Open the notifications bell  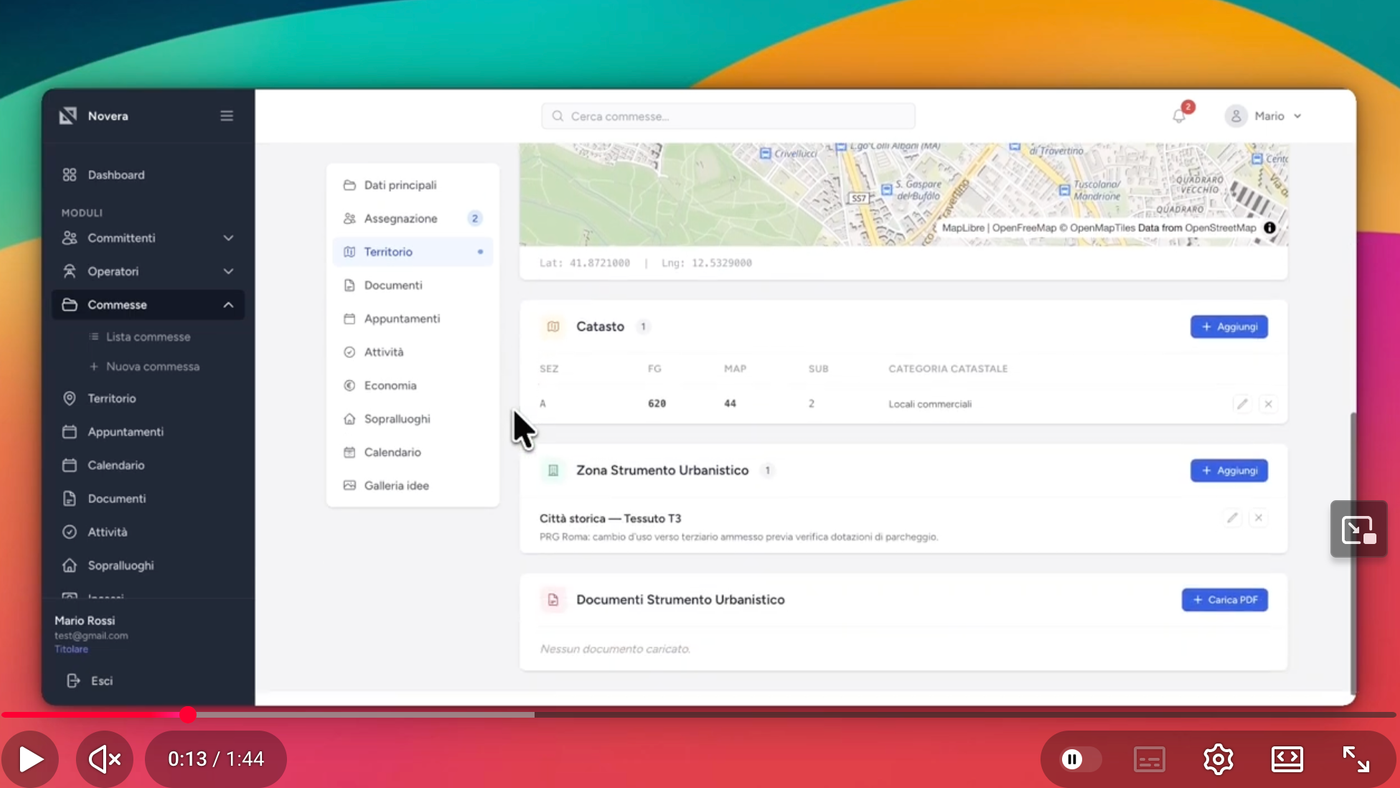click(x=1179, y=116)
